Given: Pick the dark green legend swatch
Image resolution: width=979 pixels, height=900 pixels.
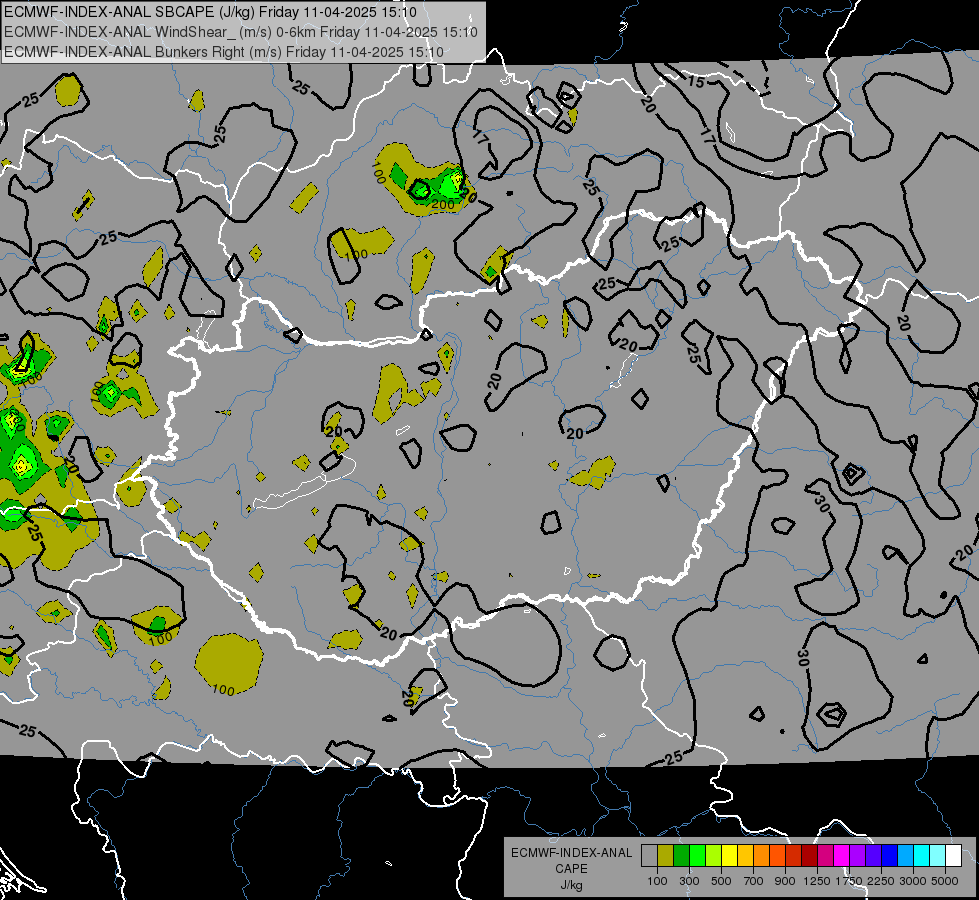Looking at the screenshot, I should coord(681,856).
